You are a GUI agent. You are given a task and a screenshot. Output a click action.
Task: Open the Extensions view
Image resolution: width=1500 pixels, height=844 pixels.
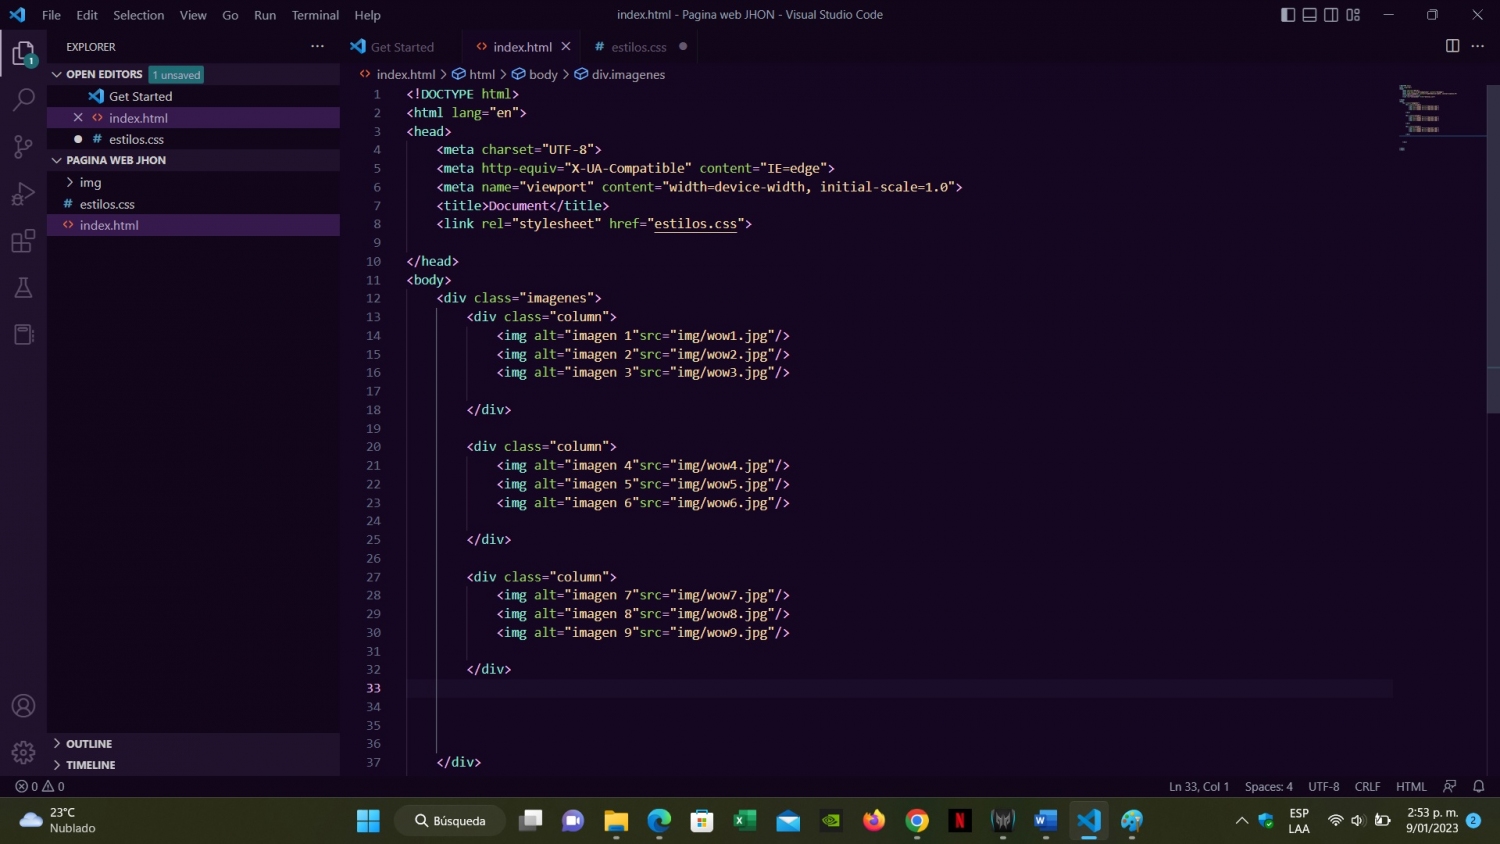22,240
